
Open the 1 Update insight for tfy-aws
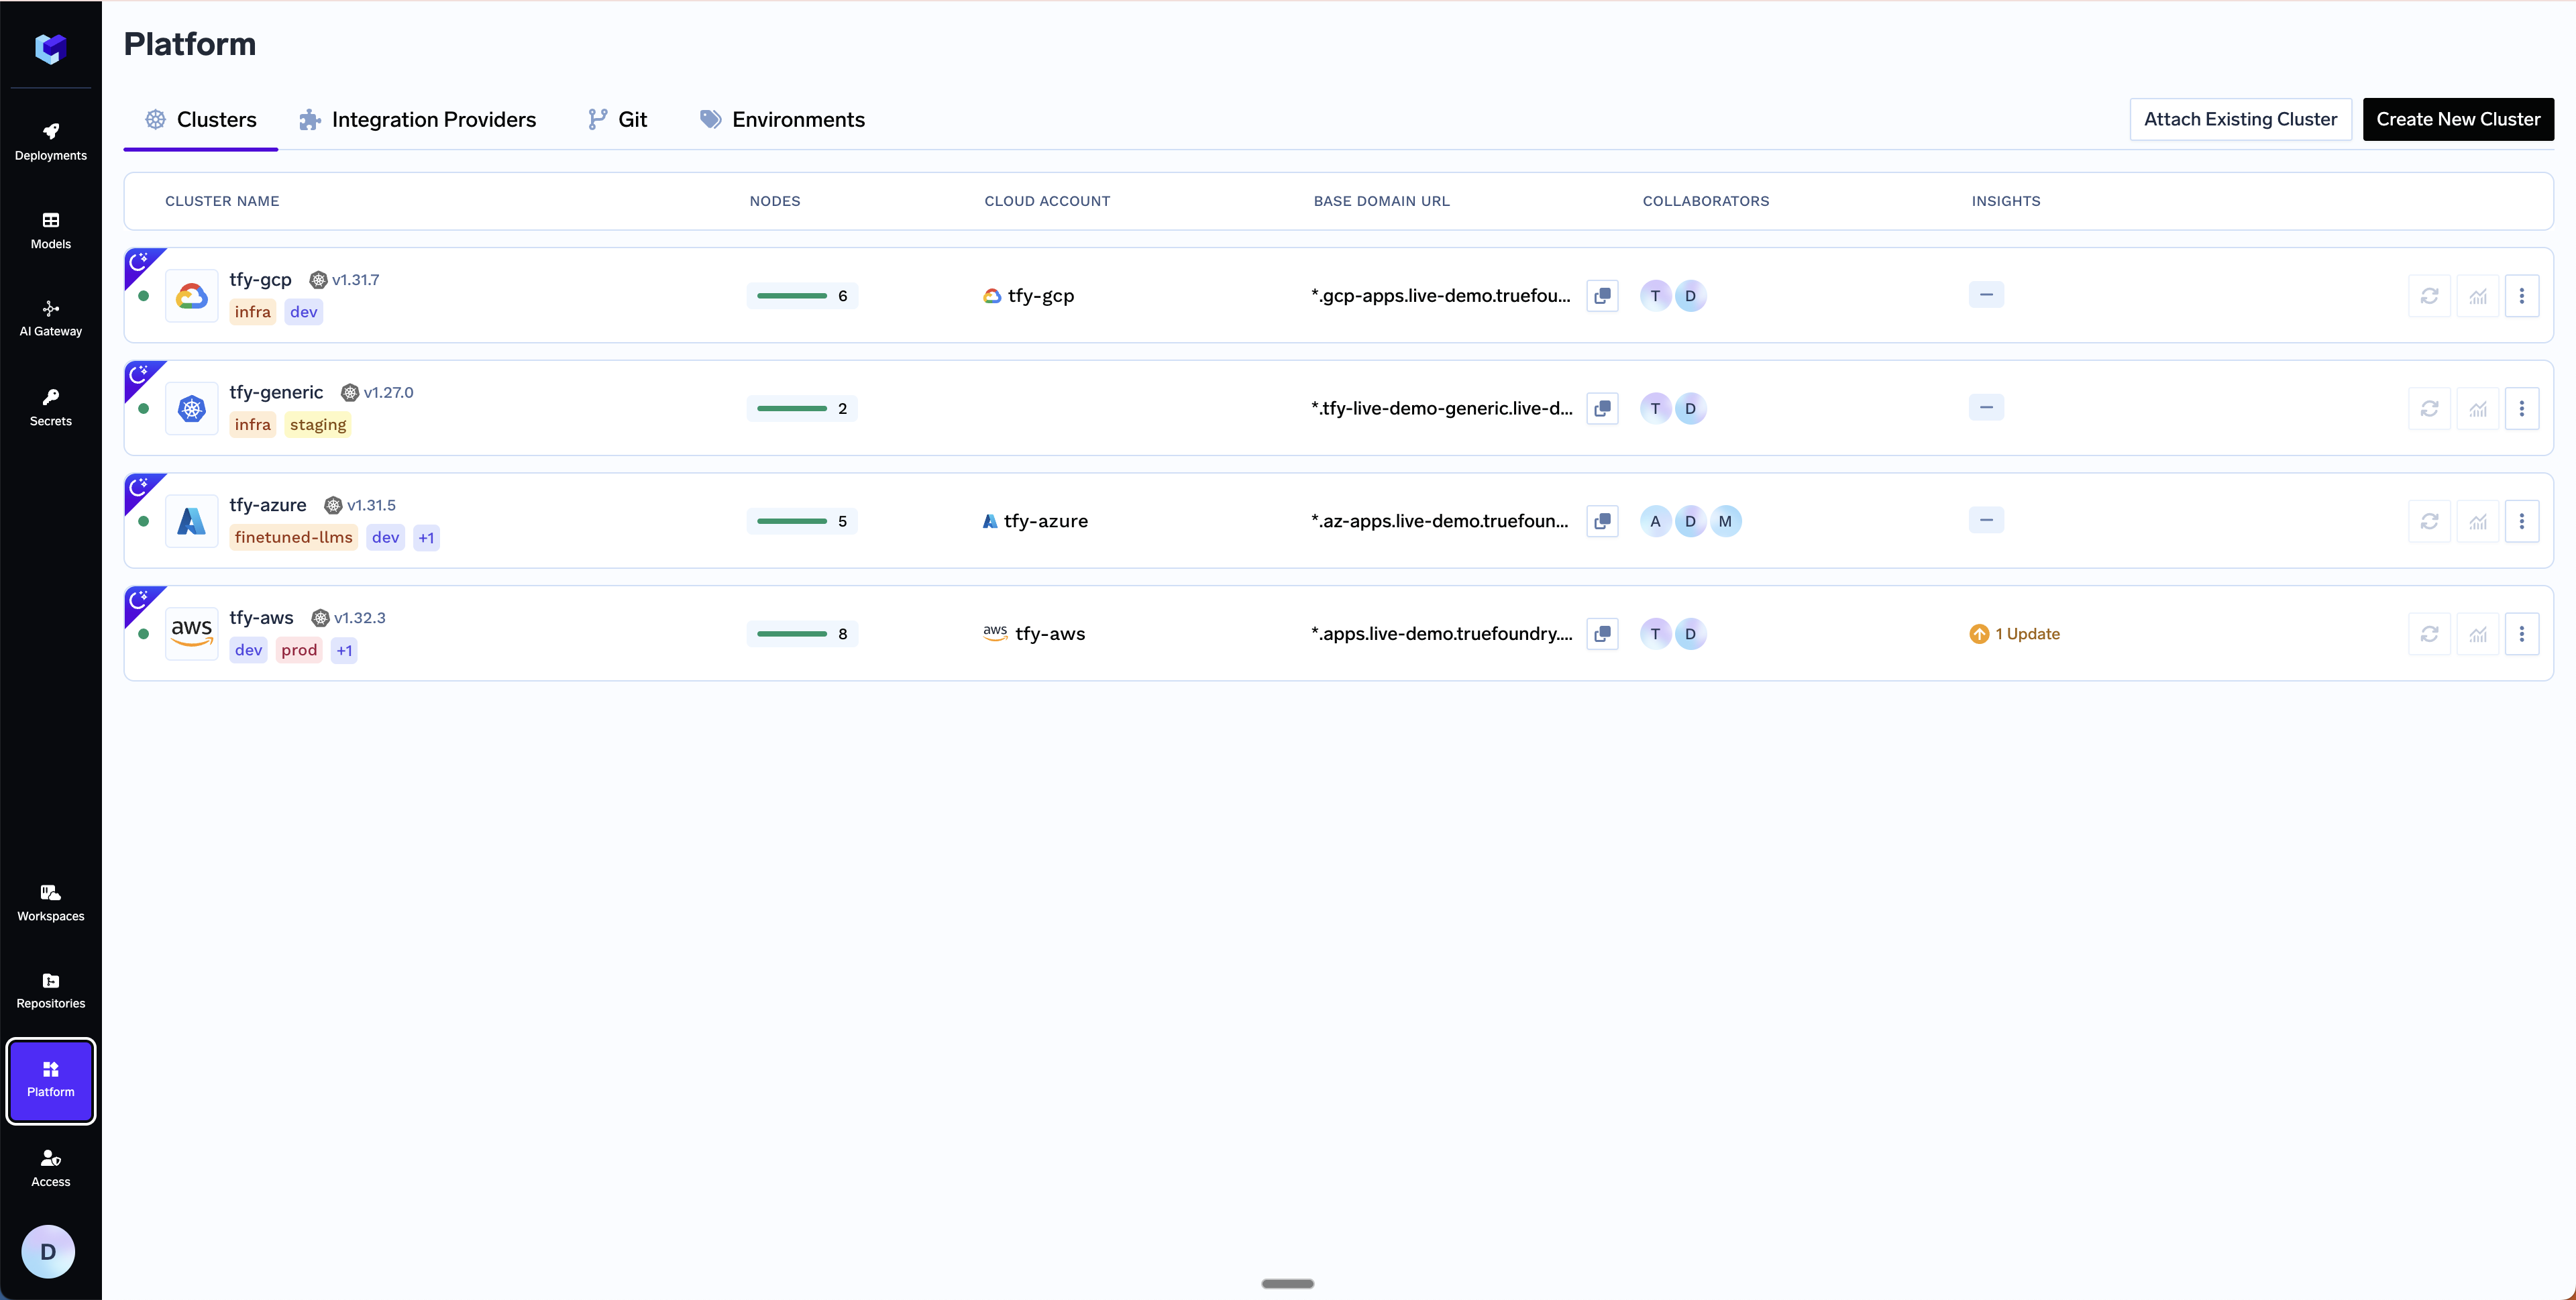click(2014, 634)
